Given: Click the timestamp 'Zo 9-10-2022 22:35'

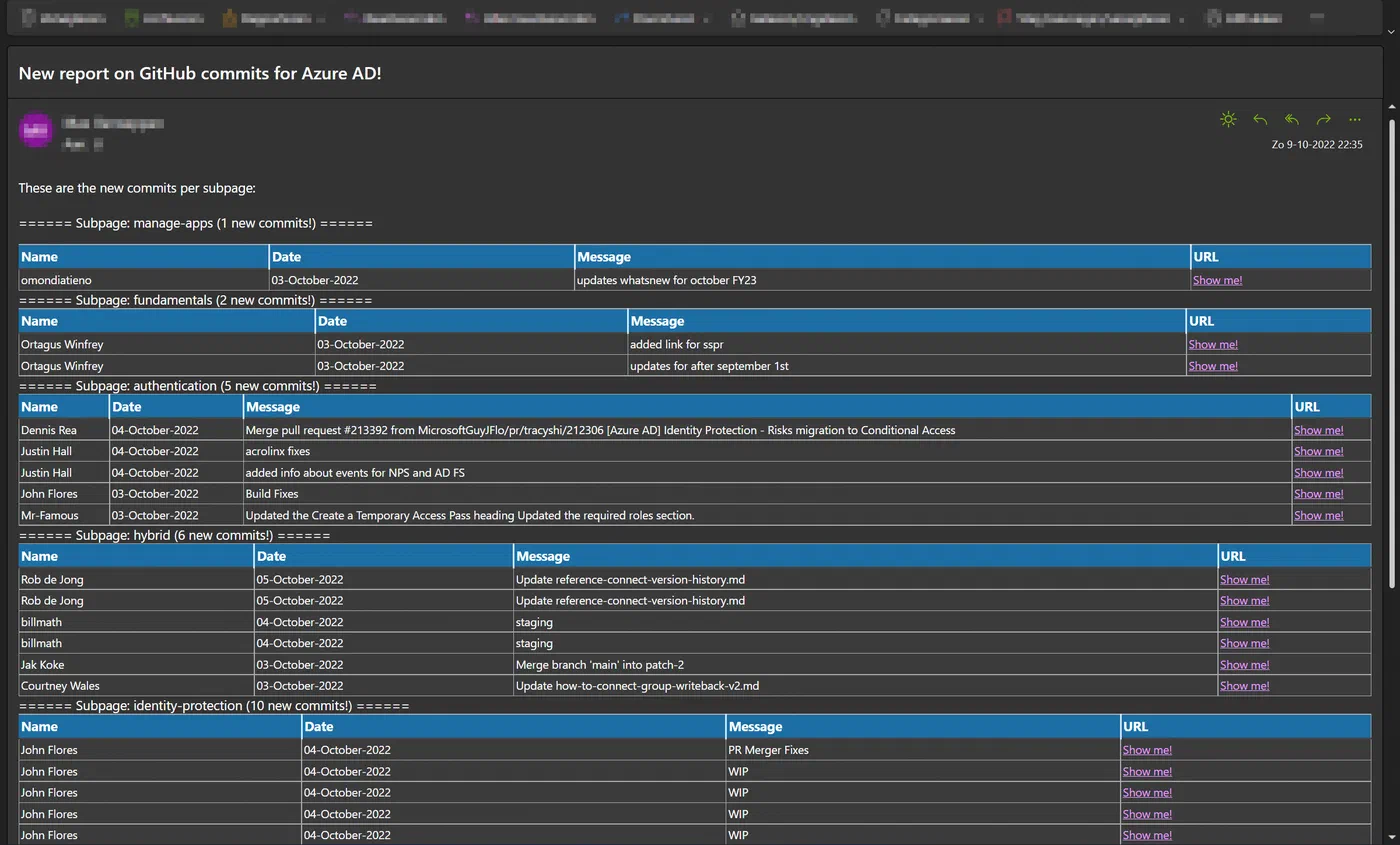Looking at the screenshot, I should pos(1317,145).
